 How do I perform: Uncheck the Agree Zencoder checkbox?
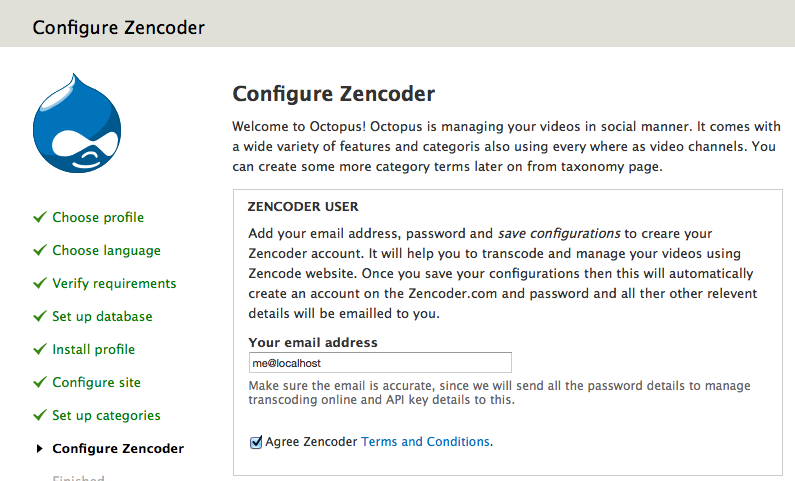coord(256,441)
